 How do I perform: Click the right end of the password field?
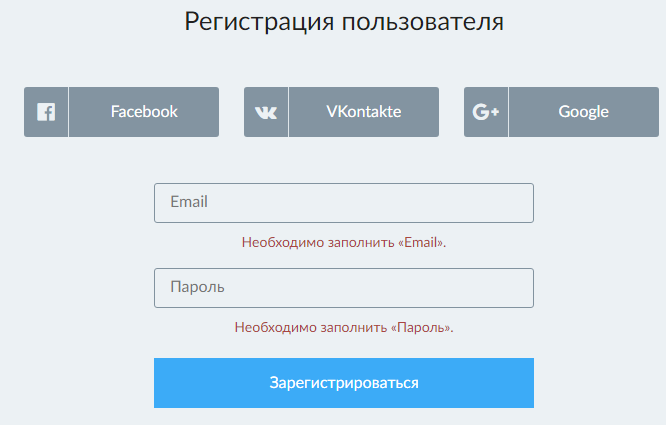[x=520, y=288]
